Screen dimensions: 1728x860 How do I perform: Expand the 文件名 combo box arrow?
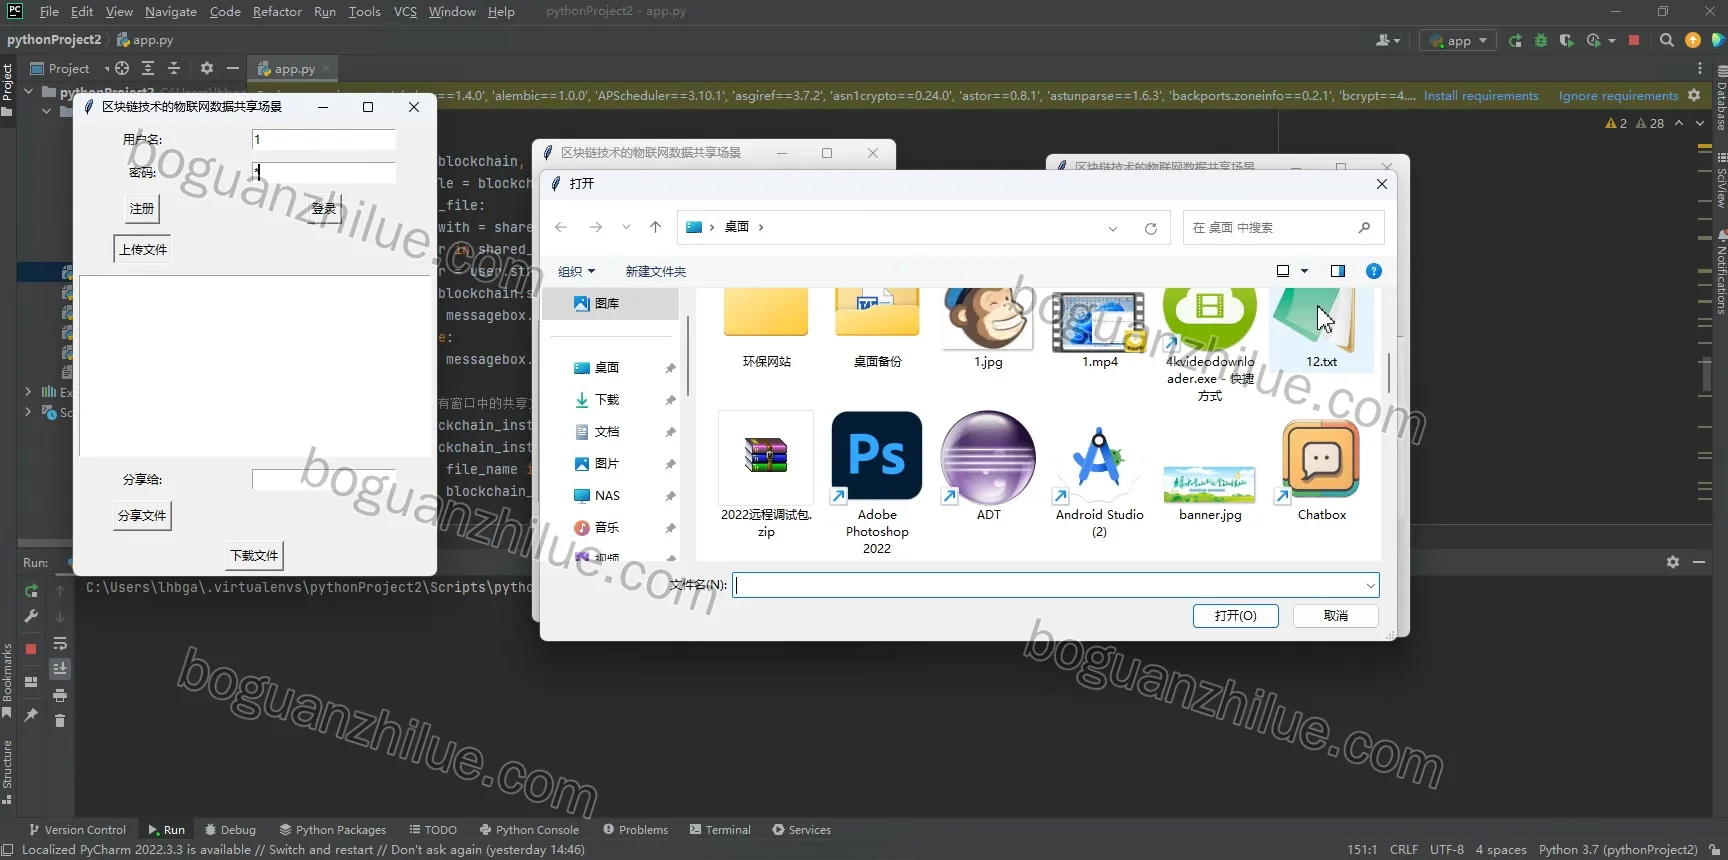pyautogui.click(x=1370, y=586)
